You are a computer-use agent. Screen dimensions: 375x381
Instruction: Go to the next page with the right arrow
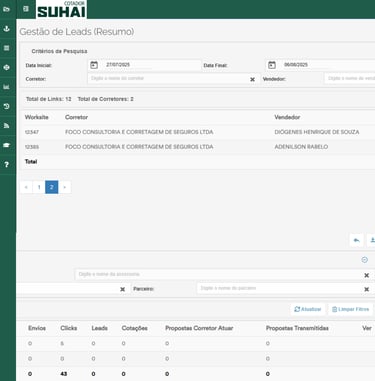(x=64, y=187)
